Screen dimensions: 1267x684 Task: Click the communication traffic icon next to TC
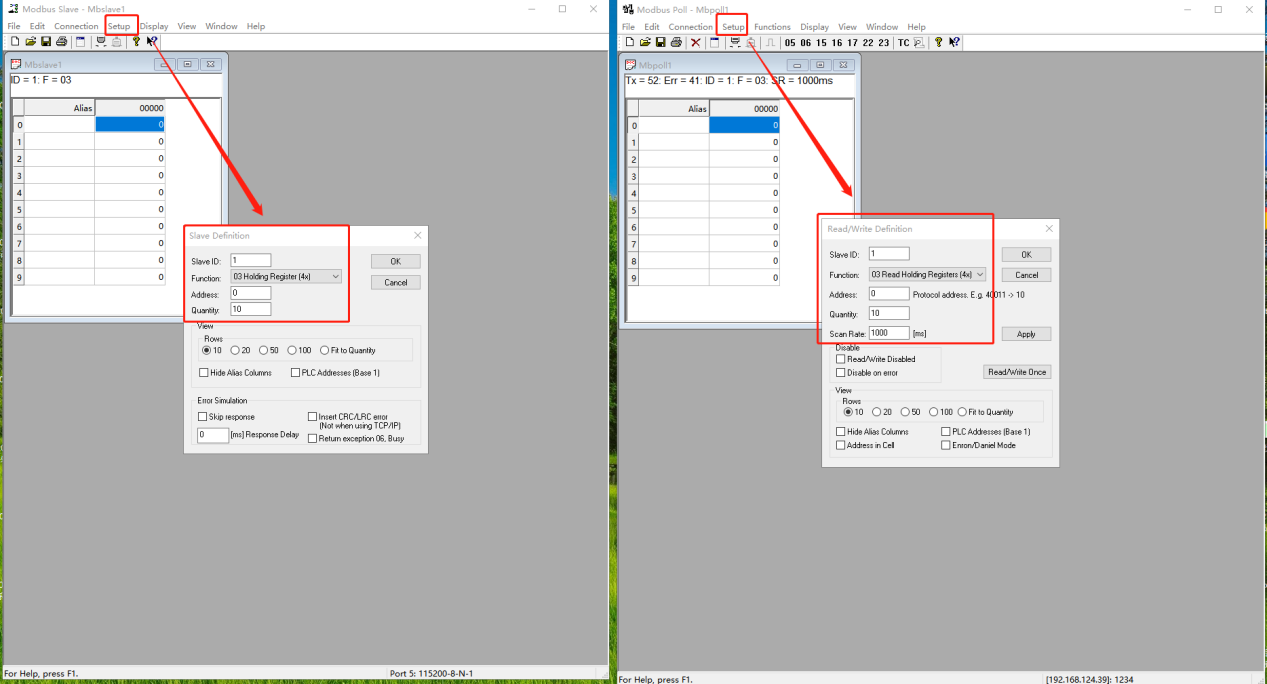[x=918, y=42]
